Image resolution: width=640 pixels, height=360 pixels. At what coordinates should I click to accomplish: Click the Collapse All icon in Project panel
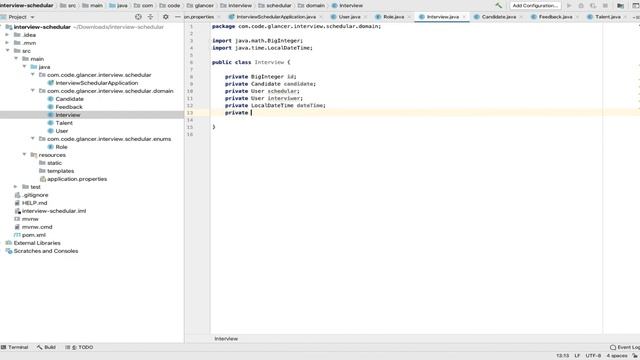click(x=150, y=17)
